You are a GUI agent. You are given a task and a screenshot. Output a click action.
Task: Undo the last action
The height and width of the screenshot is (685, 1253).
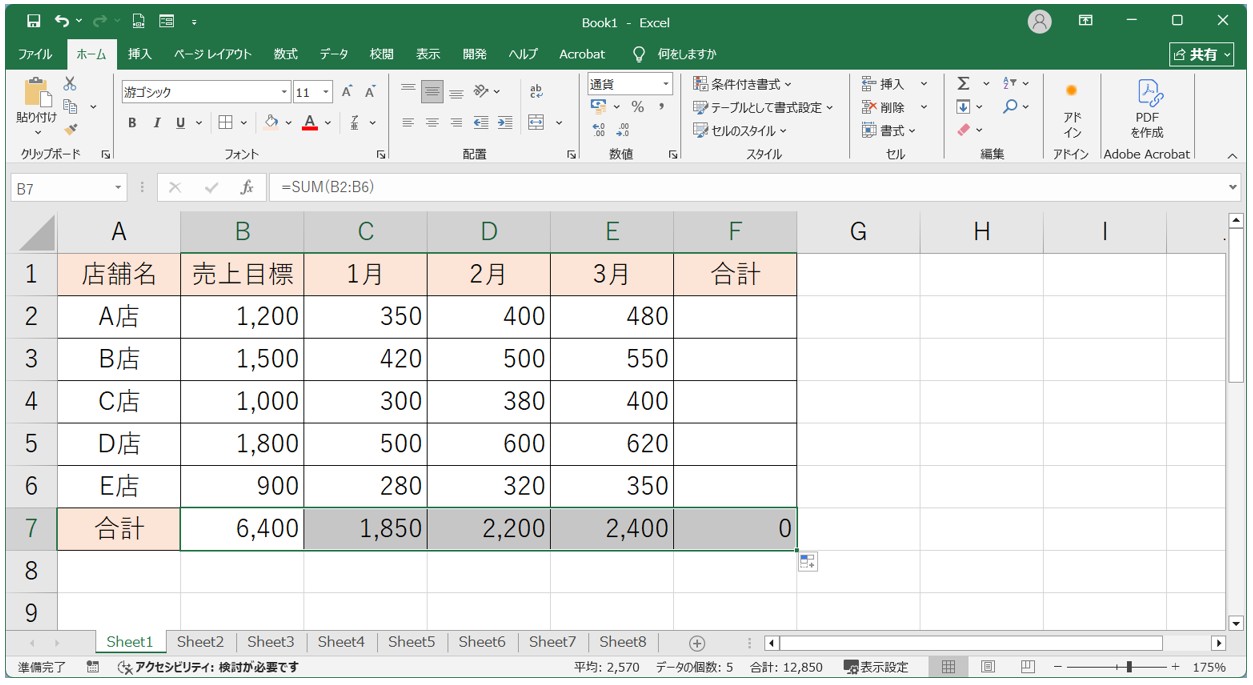click(63, 20)
